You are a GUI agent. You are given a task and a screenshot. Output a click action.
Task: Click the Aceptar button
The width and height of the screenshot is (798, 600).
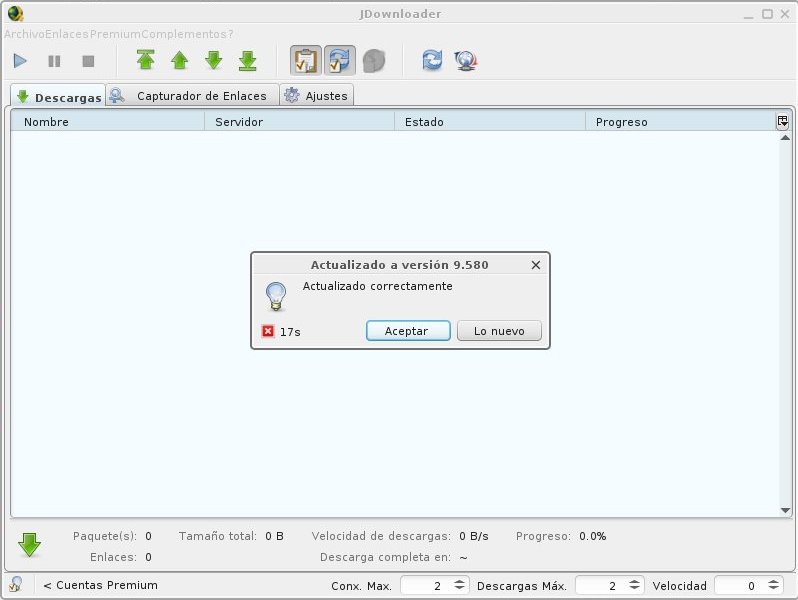pyautogui.click(x=408, y=331)
